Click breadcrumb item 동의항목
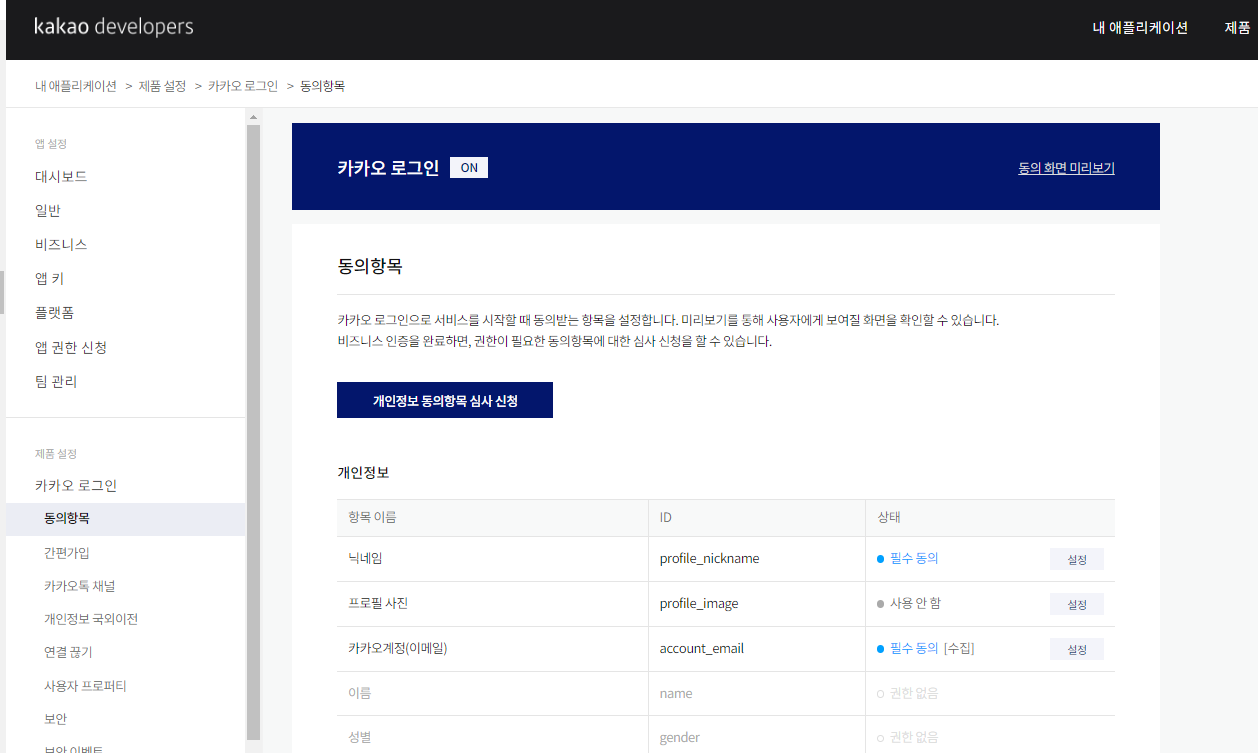1258x753 pixels. (323, 86)
